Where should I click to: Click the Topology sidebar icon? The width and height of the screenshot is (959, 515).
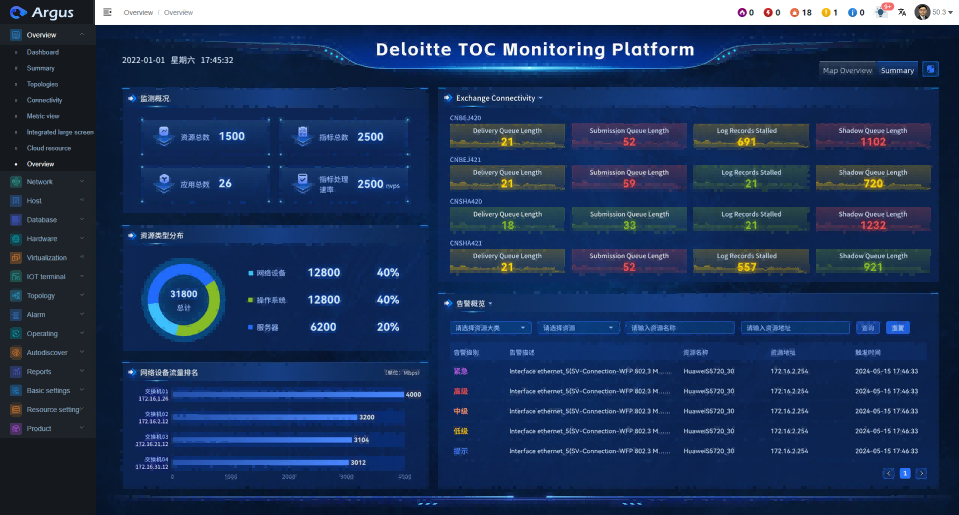16,295
